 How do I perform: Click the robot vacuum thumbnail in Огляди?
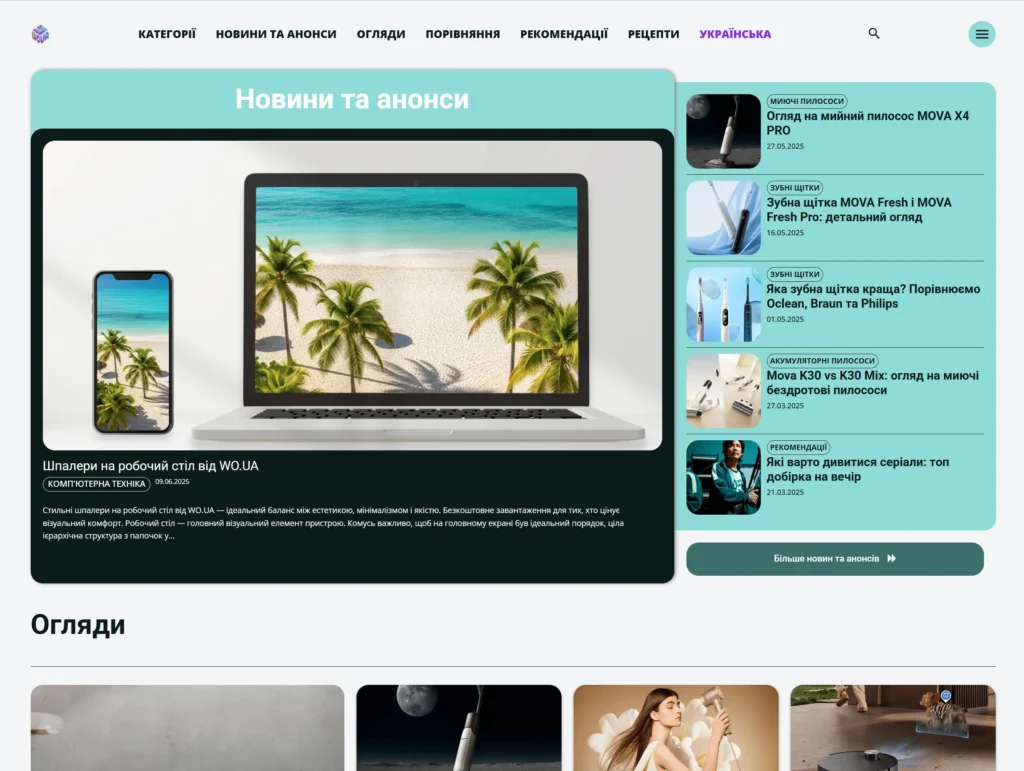click(891, 728)
